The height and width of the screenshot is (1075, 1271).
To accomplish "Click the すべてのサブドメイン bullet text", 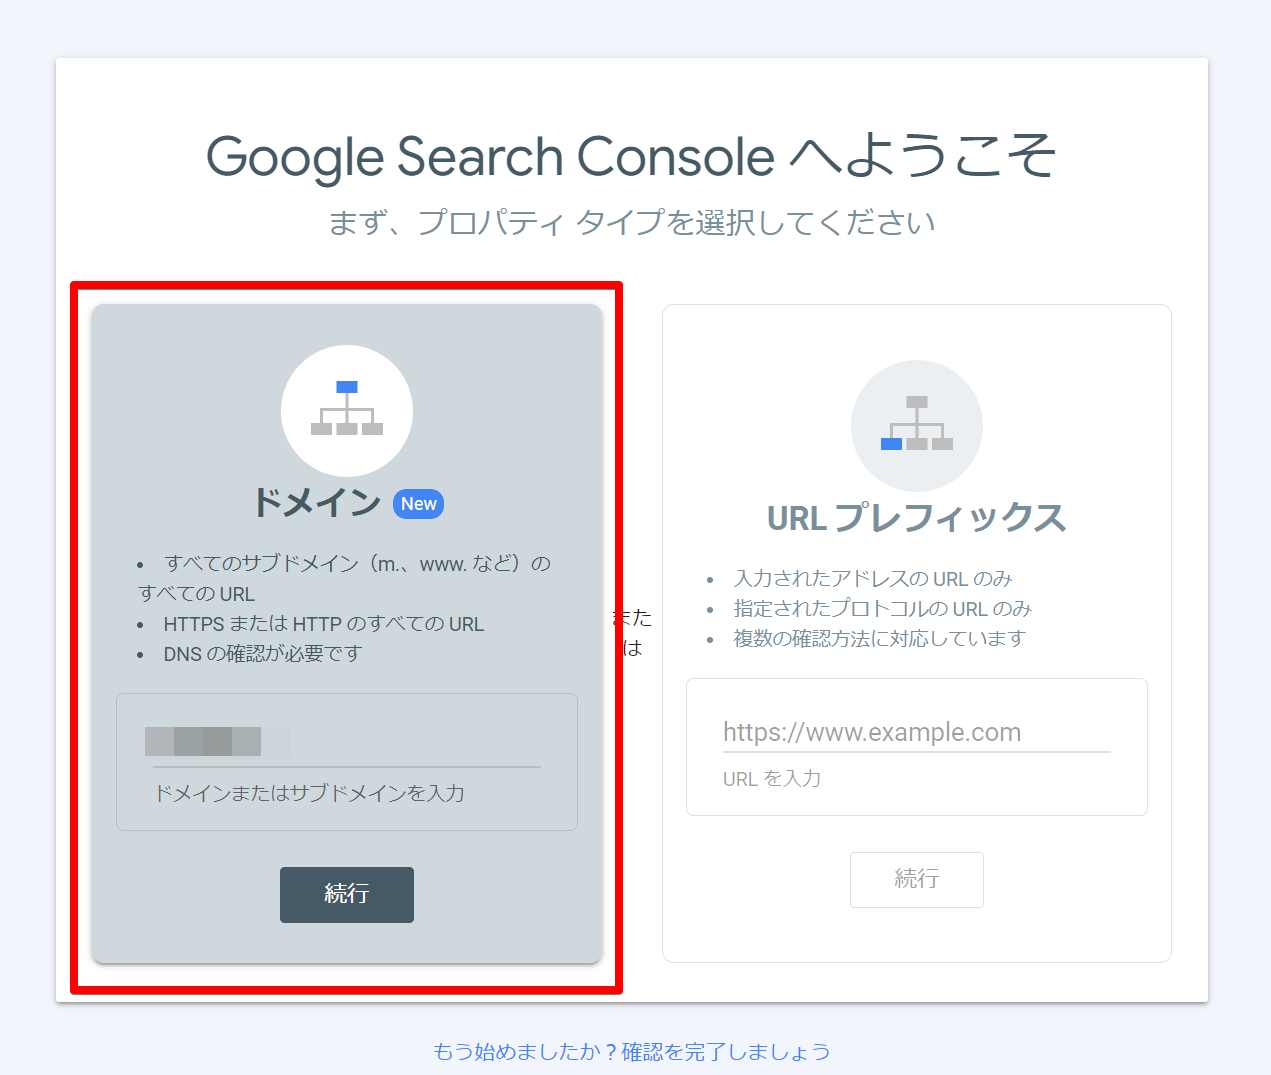I will [x=345, y=578].
